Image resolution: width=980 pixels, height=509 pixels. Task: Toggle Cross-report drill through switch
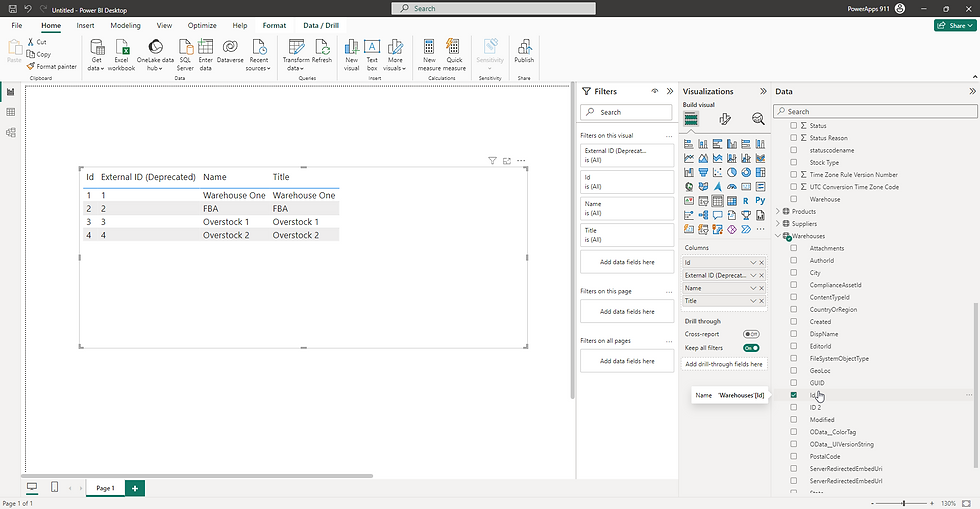click(x=751, y=334)
